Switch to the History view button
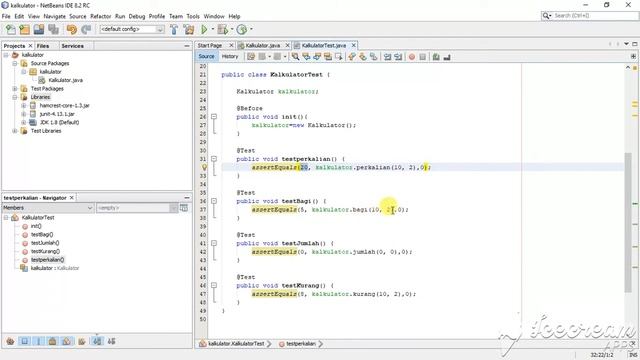 tap(230, 57)
